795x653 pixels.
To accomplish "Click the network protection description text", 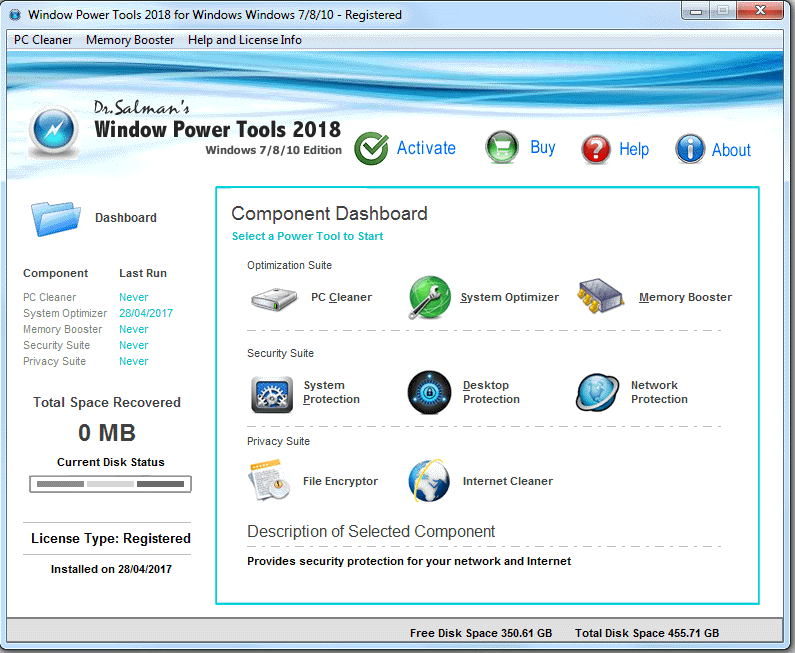I will pos(409,561).
